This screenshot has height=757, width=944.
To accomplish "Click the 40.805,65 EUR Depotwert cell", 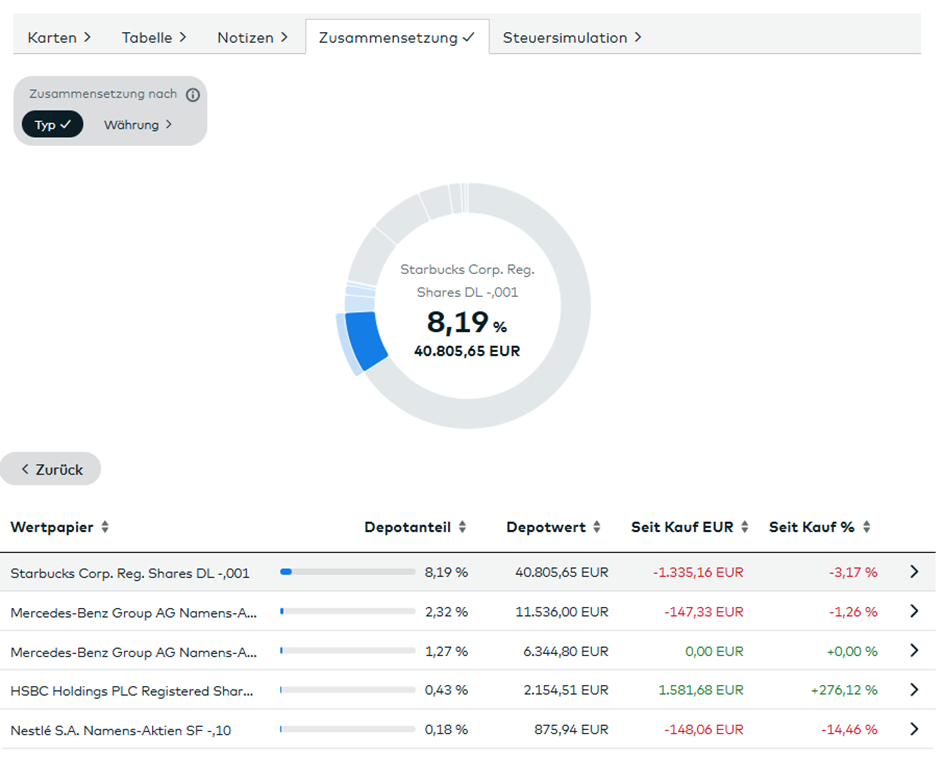I will click(x=562, y=572).
